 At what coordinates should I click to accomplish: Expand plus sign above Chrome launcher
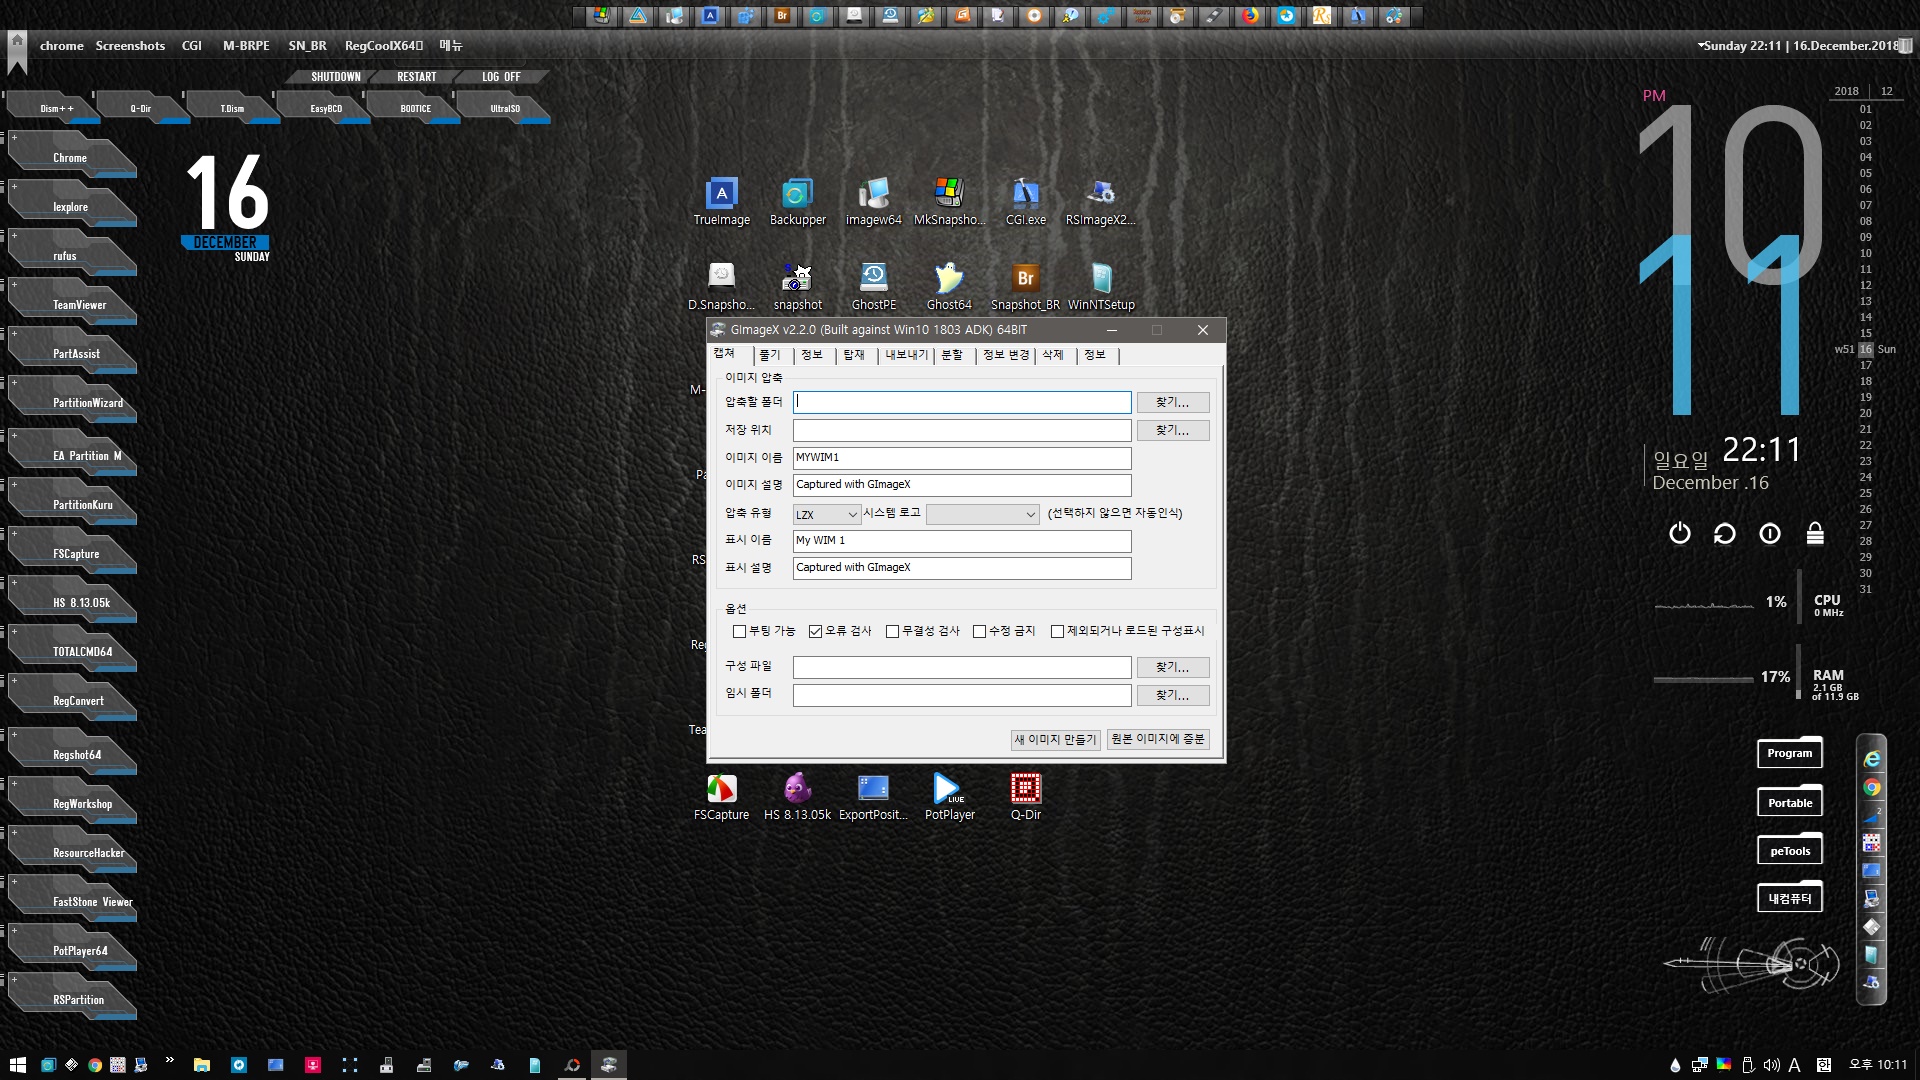pos(14,137)
